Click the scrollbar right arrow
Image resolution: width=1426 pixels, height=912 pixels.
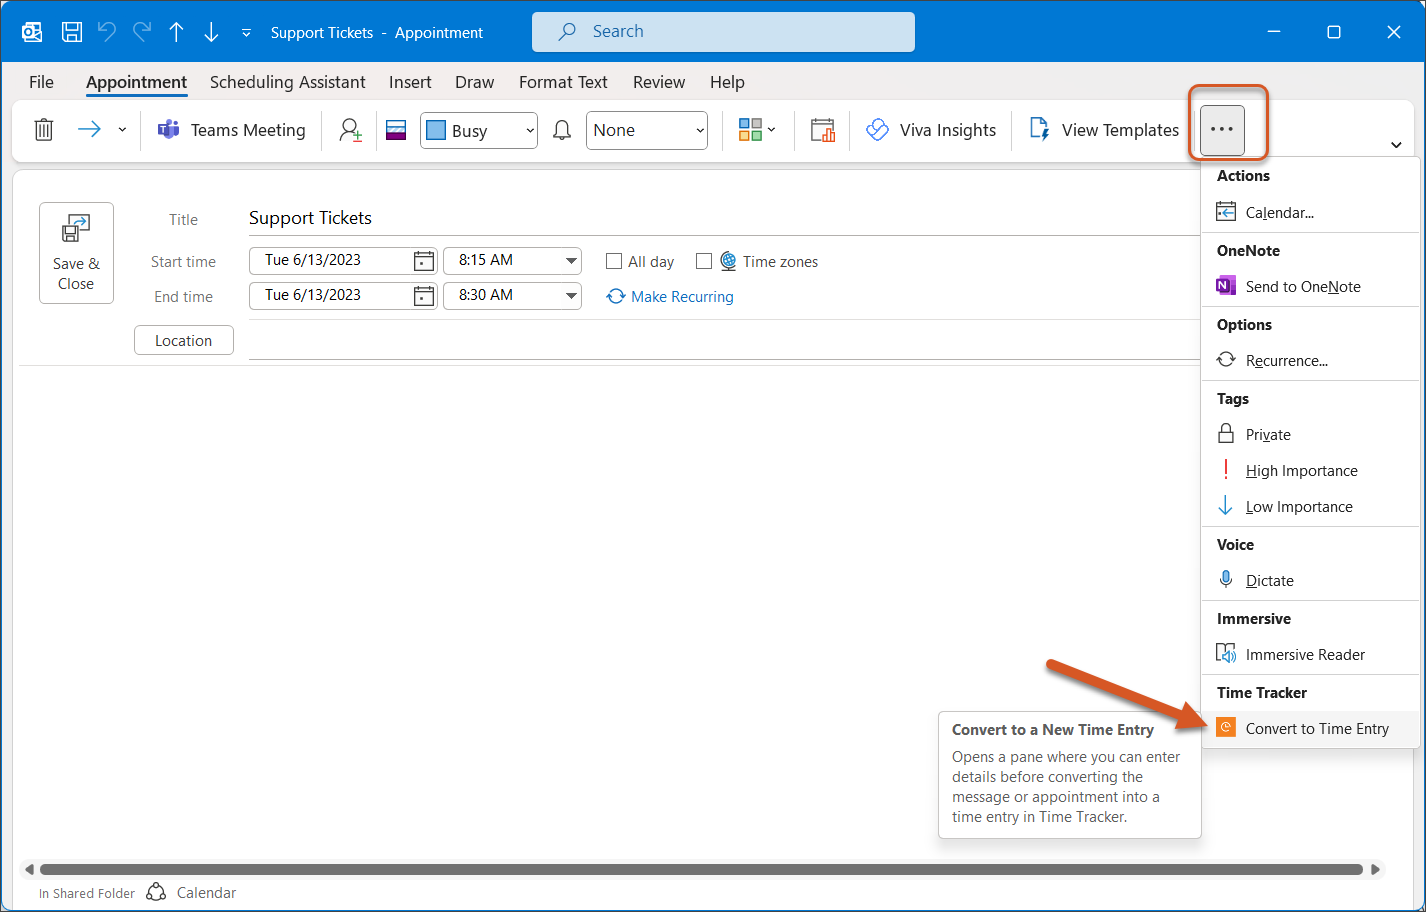(x=1376, y=870)
